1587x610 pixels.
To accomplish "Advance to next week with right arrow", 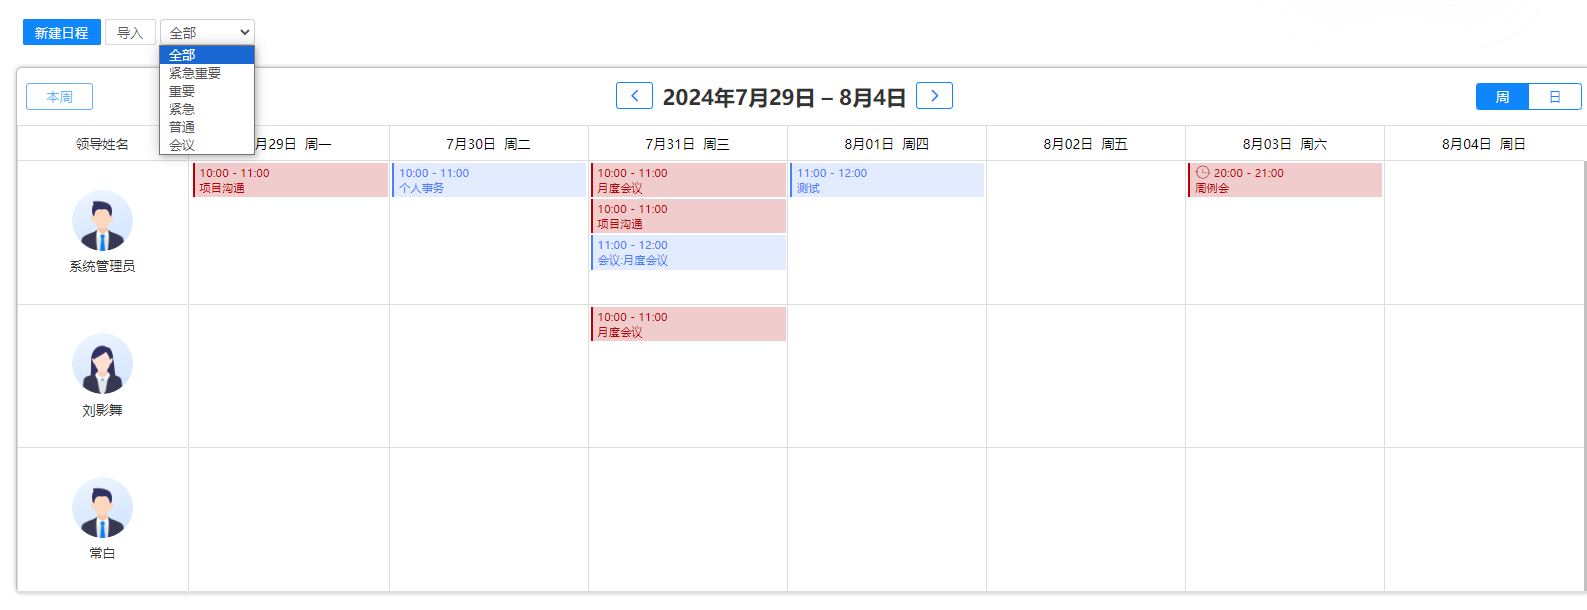I will [934, 96].
